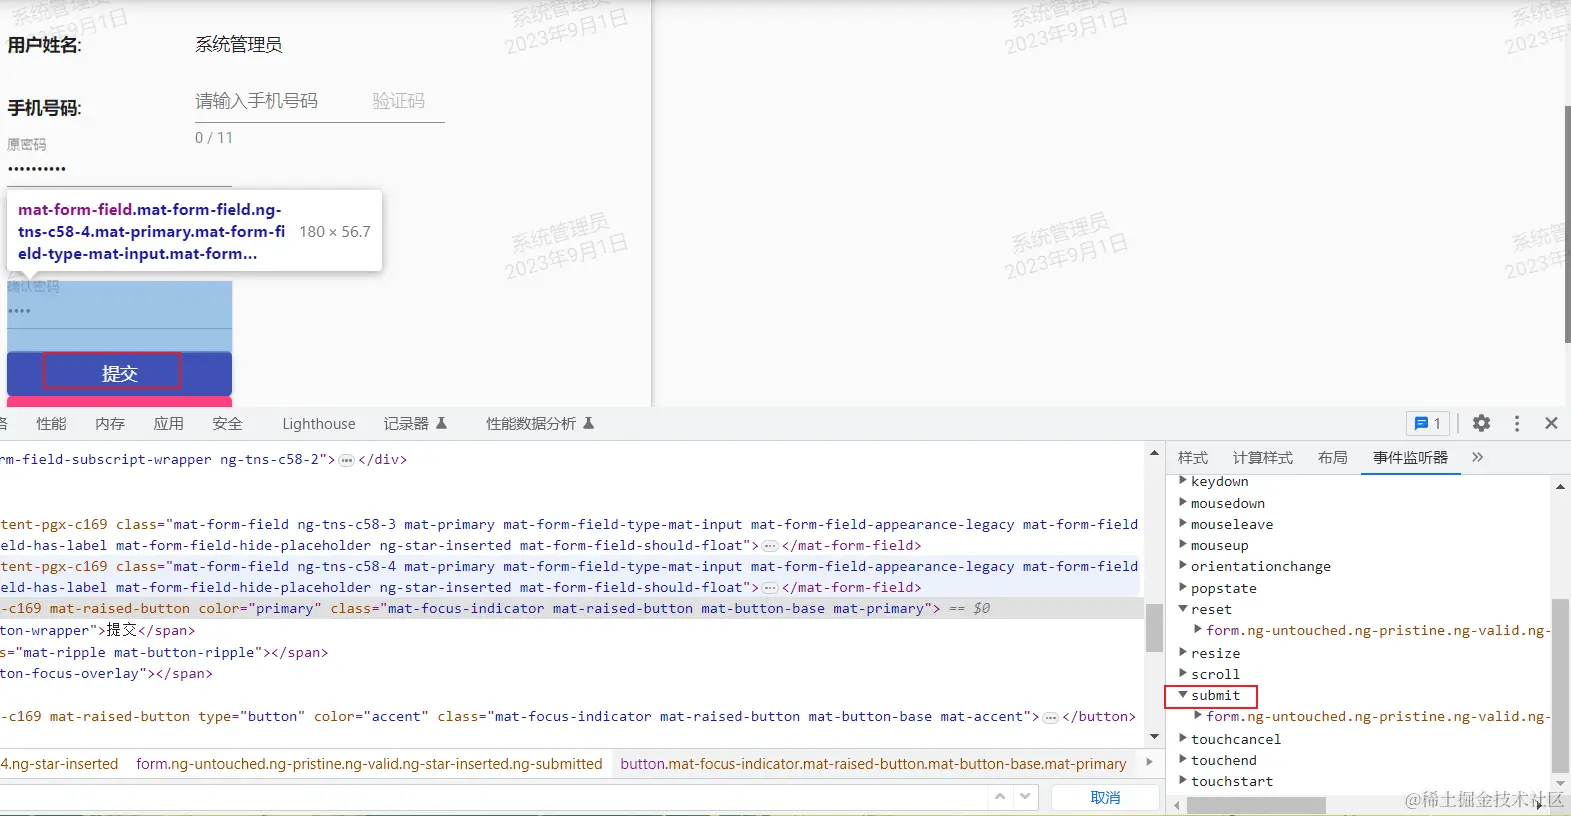The image size is (1571, 816).
Task: Select button.mat-focus-indicator breadcrumb
Action: coord(873,764)
